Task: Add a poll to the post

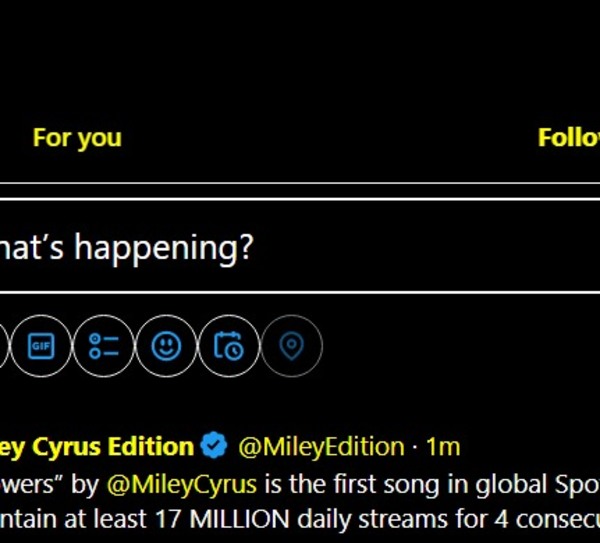Action: (x=104, y=347)
